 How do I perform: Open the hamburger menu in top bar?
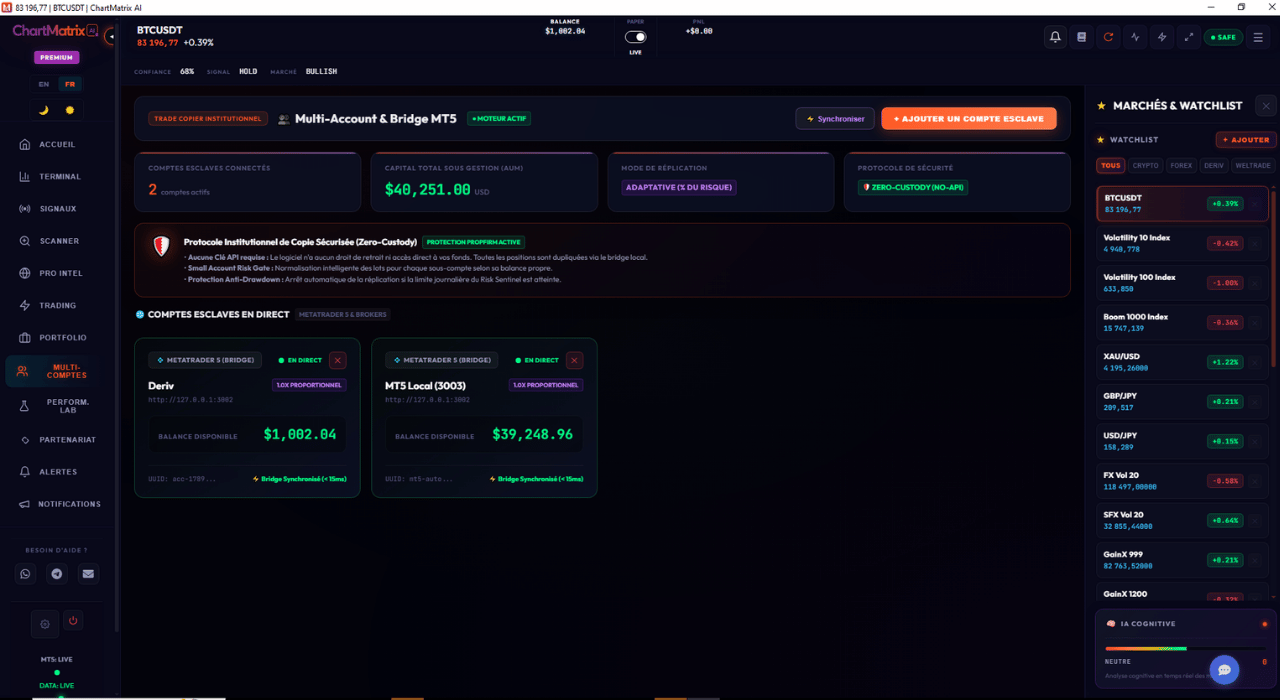[1258, 37]
